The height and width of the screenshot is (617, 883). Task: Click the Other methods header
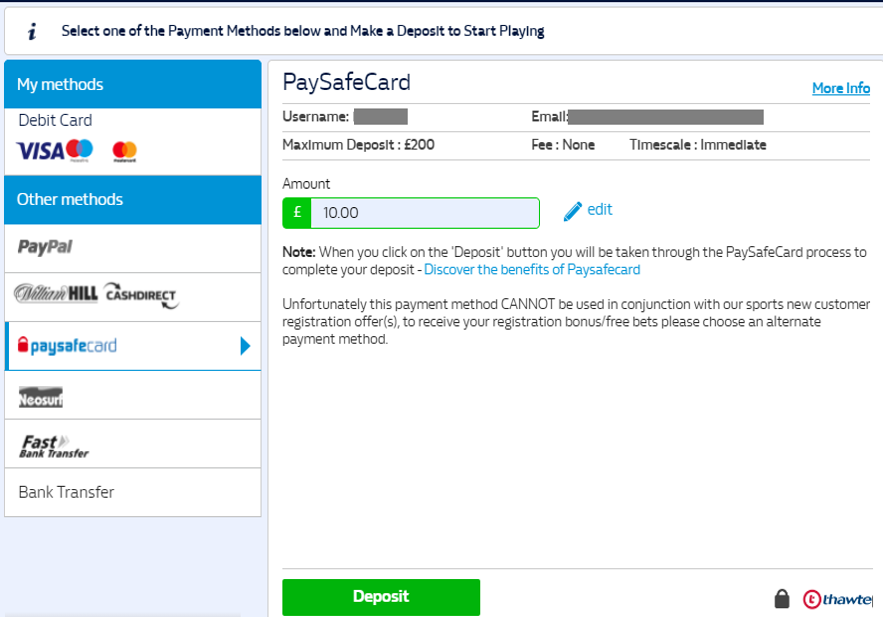[133, 200]
